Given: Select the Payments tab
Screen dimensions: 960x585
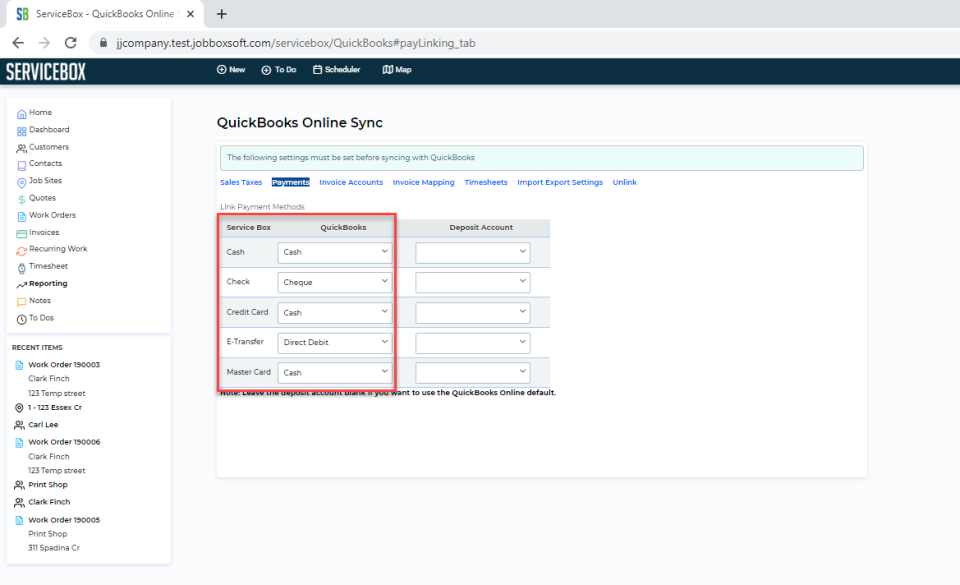Looking at the screenshot, I should 291,182.
